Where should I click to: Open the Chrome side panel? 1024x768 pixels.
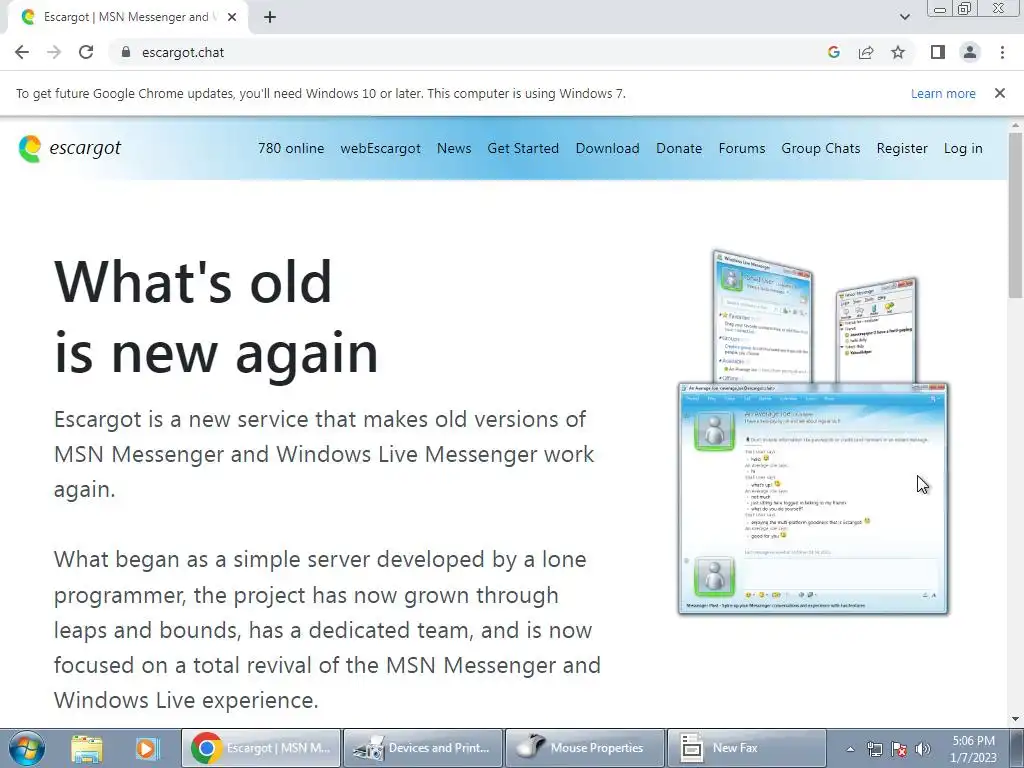coord(938,52)
